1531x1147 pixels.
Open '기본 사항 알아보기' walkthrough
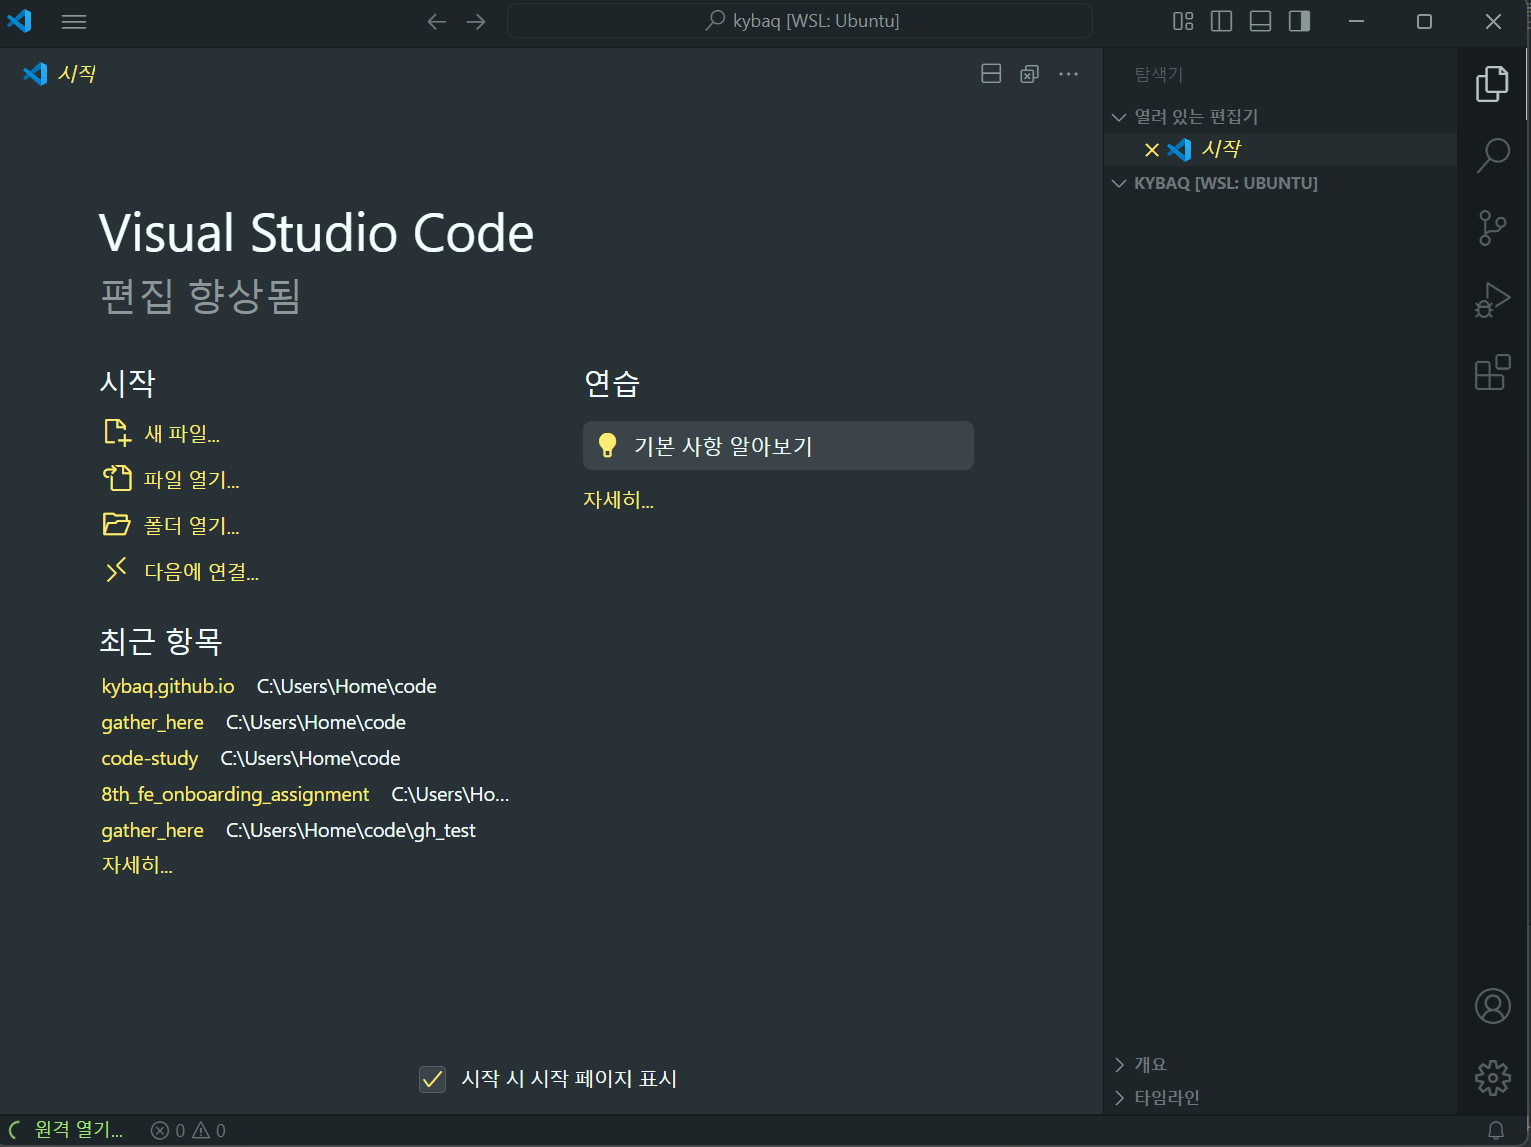point(778,446)
